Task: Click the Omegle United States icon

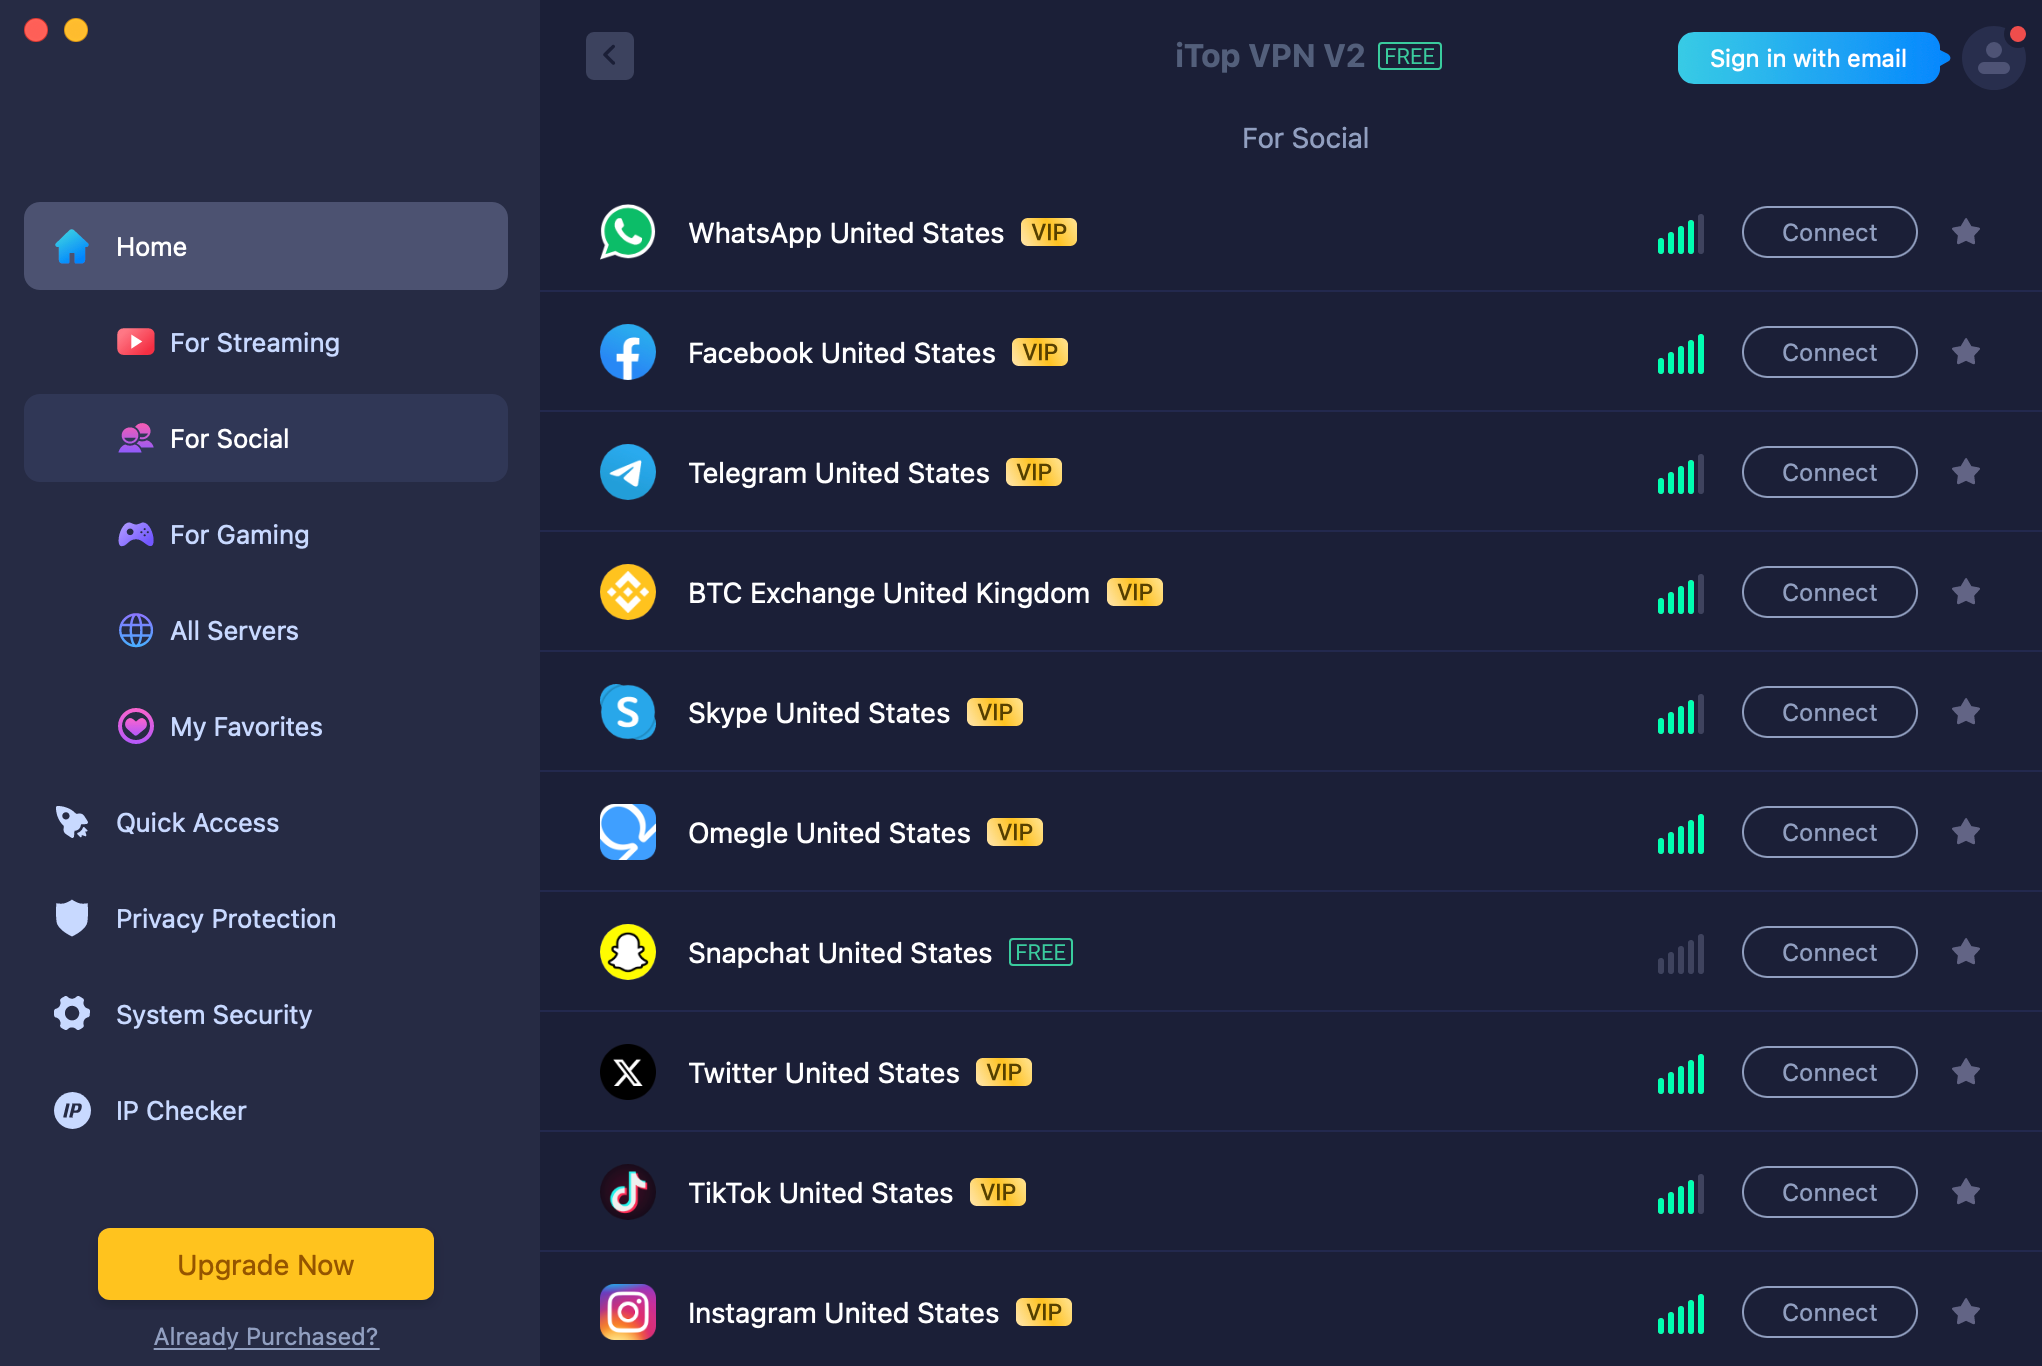Action: [628, 832]
